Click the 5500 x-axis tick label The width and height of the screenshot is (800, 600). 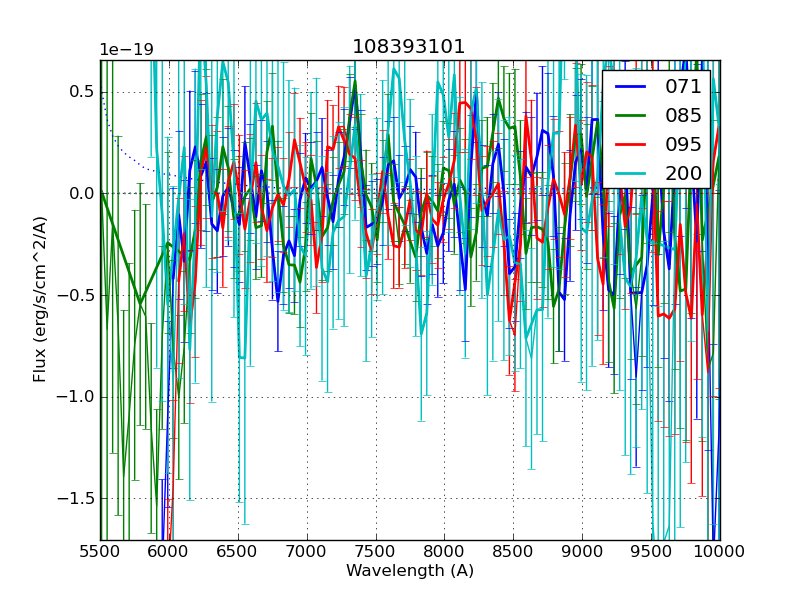click(x=100, y=551)
